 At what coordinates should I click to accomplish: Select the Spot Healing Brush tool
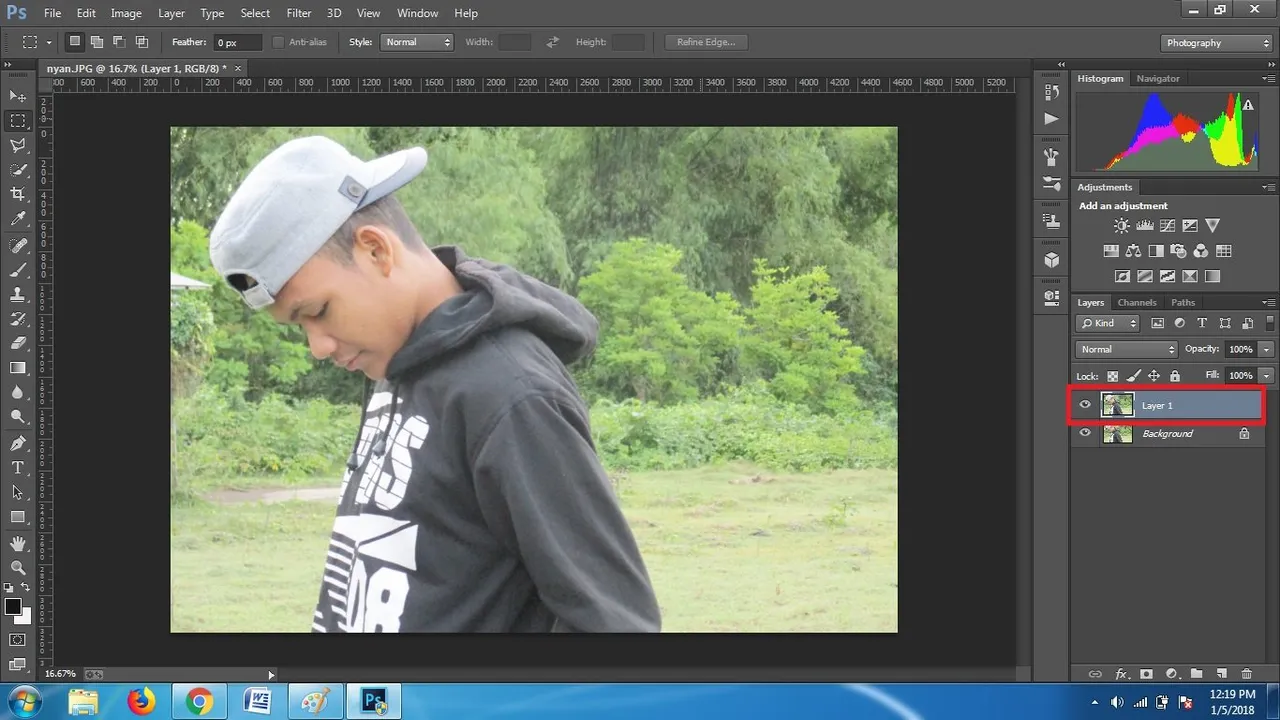18,246
